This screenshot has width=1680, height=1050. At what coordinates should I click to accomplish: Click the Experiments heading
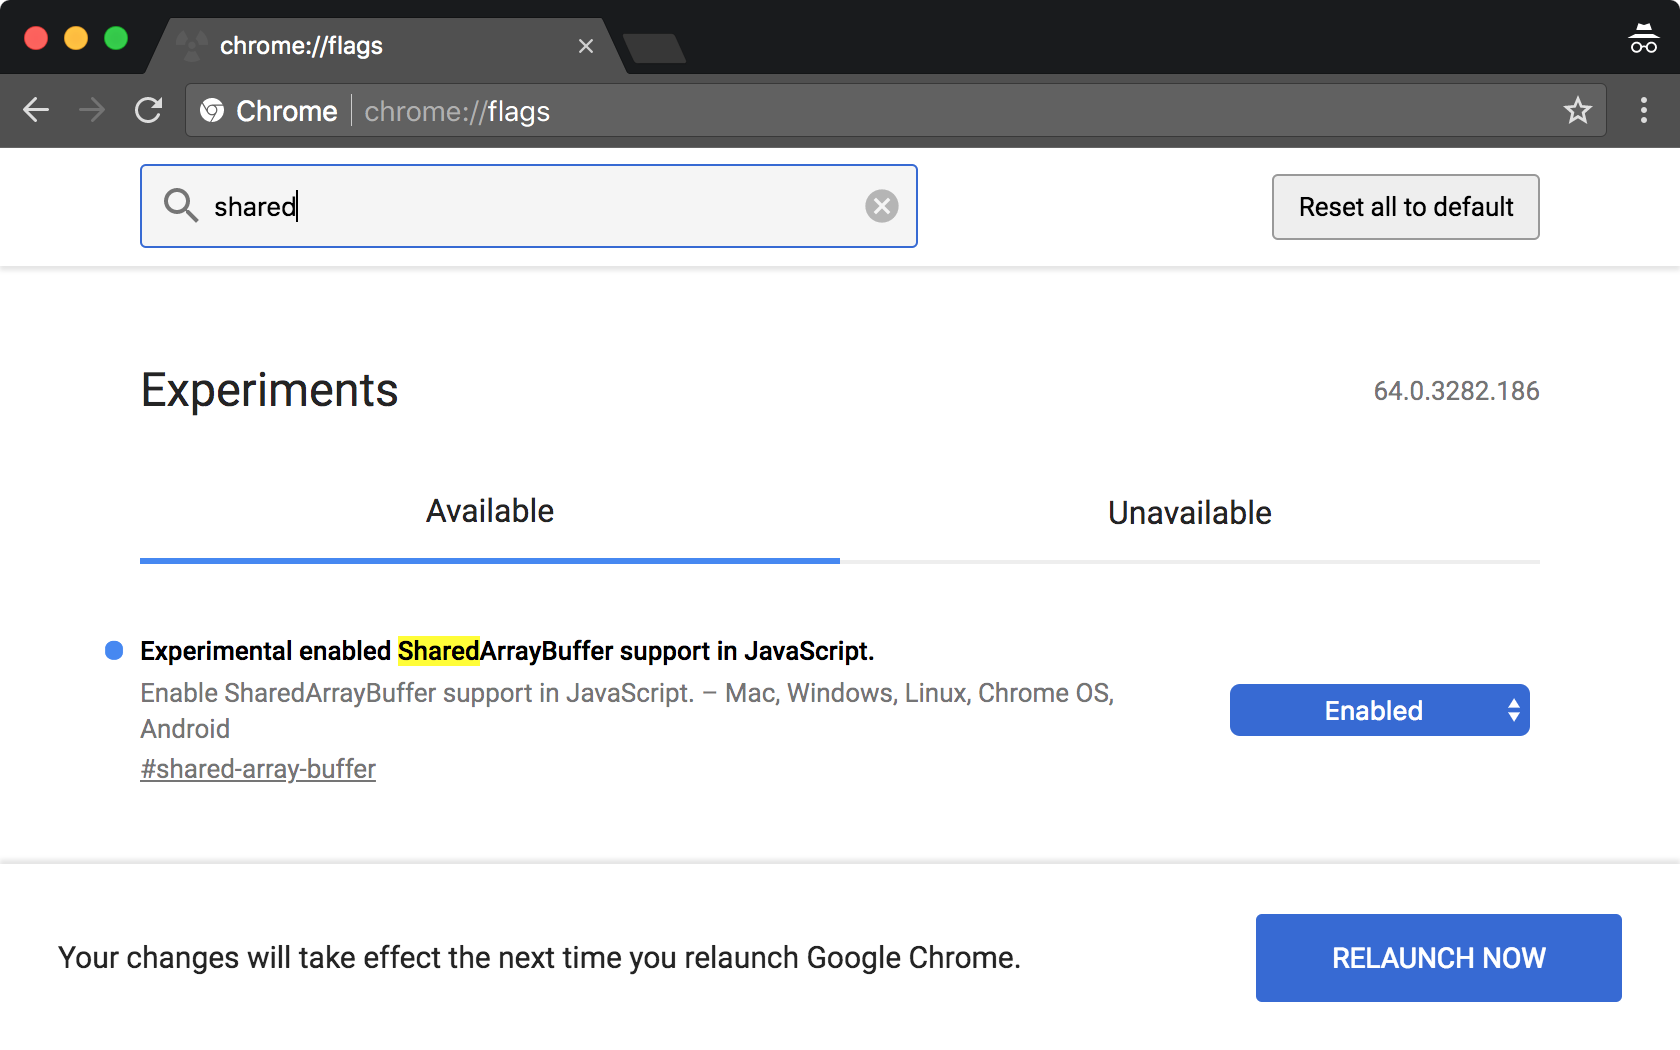coord(269,390)
